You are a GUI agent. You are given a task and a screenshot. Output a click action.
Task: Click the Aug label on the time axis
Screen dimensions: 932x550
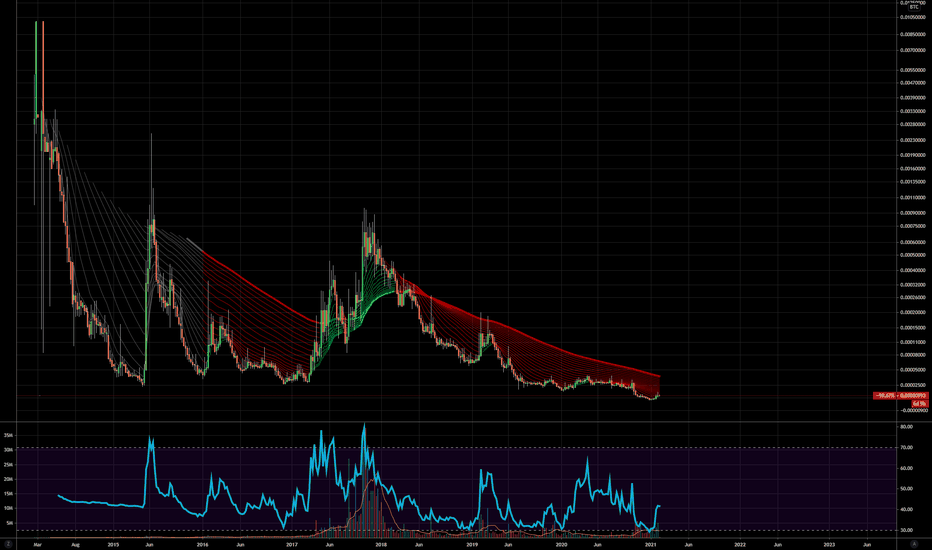pos(75,544)
